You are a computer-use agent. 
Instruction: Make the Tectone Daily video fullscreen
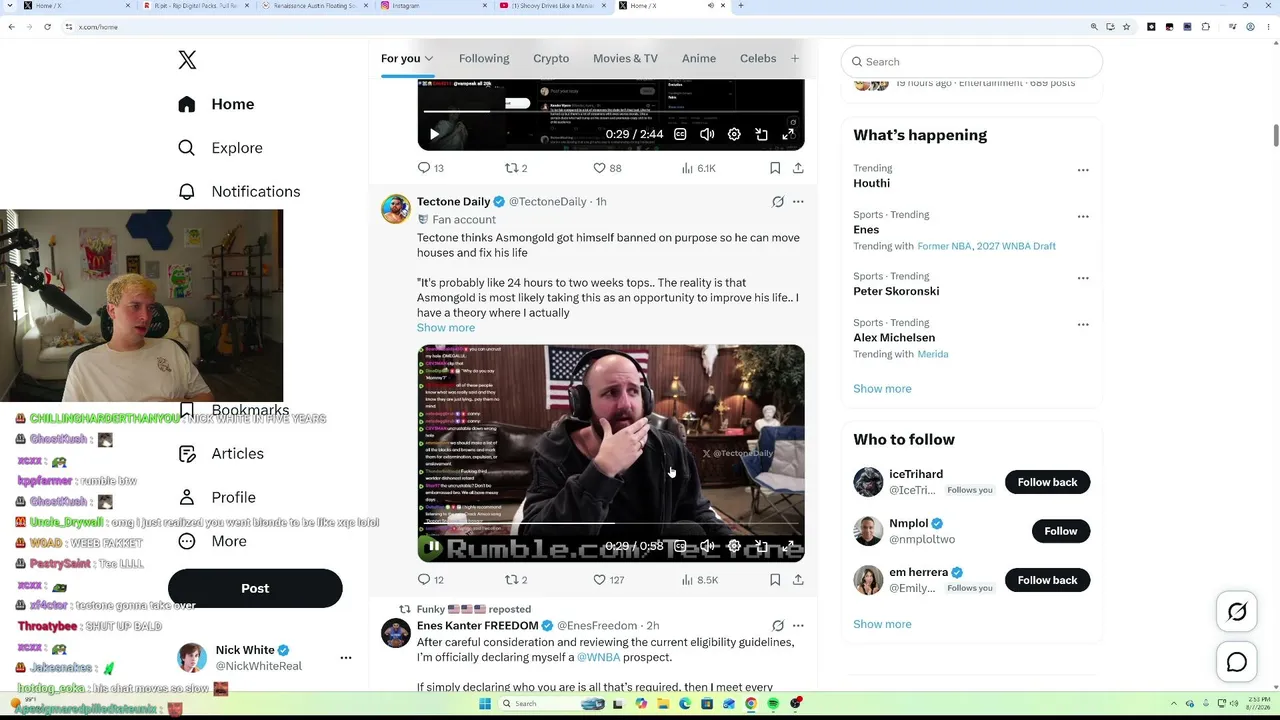click(x=788, y=546)
